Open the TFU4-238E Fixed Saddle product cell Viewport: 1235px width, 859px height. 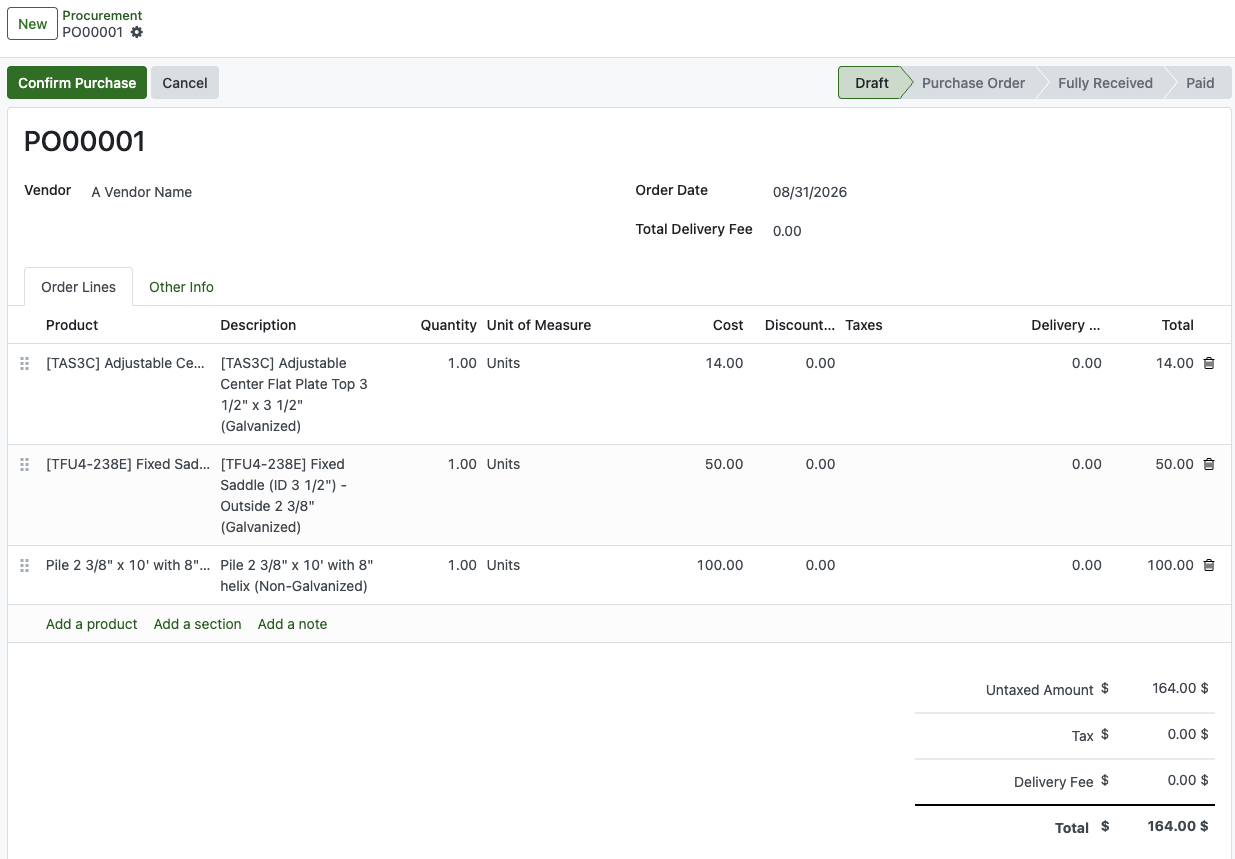128,464
